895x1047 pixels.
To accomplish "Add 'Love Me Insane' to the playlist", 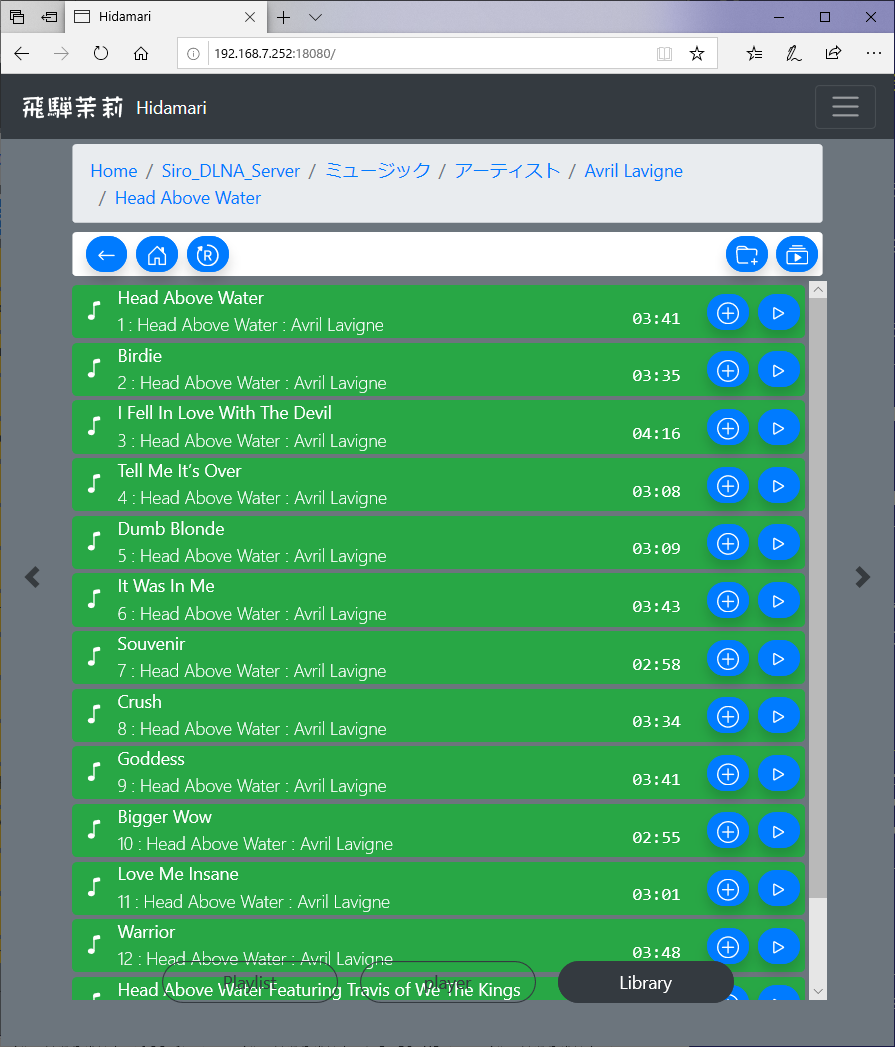I will tap(728, 889).
